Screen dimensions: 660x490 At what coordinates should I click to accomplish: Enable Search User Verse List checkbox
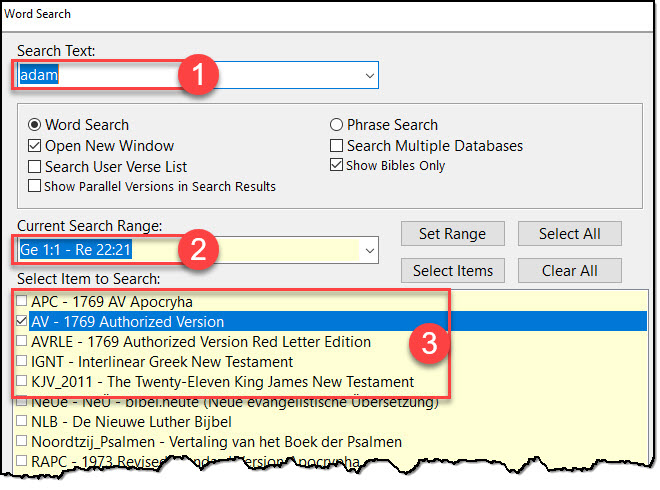click(x=35, y=166)
